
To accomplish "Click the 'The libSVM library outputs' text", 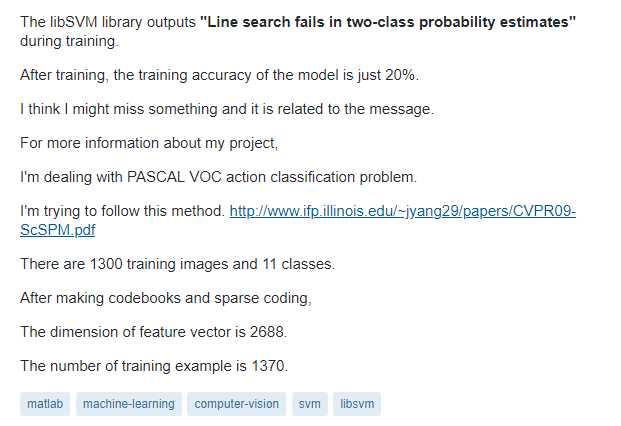I will click(108, 22).
